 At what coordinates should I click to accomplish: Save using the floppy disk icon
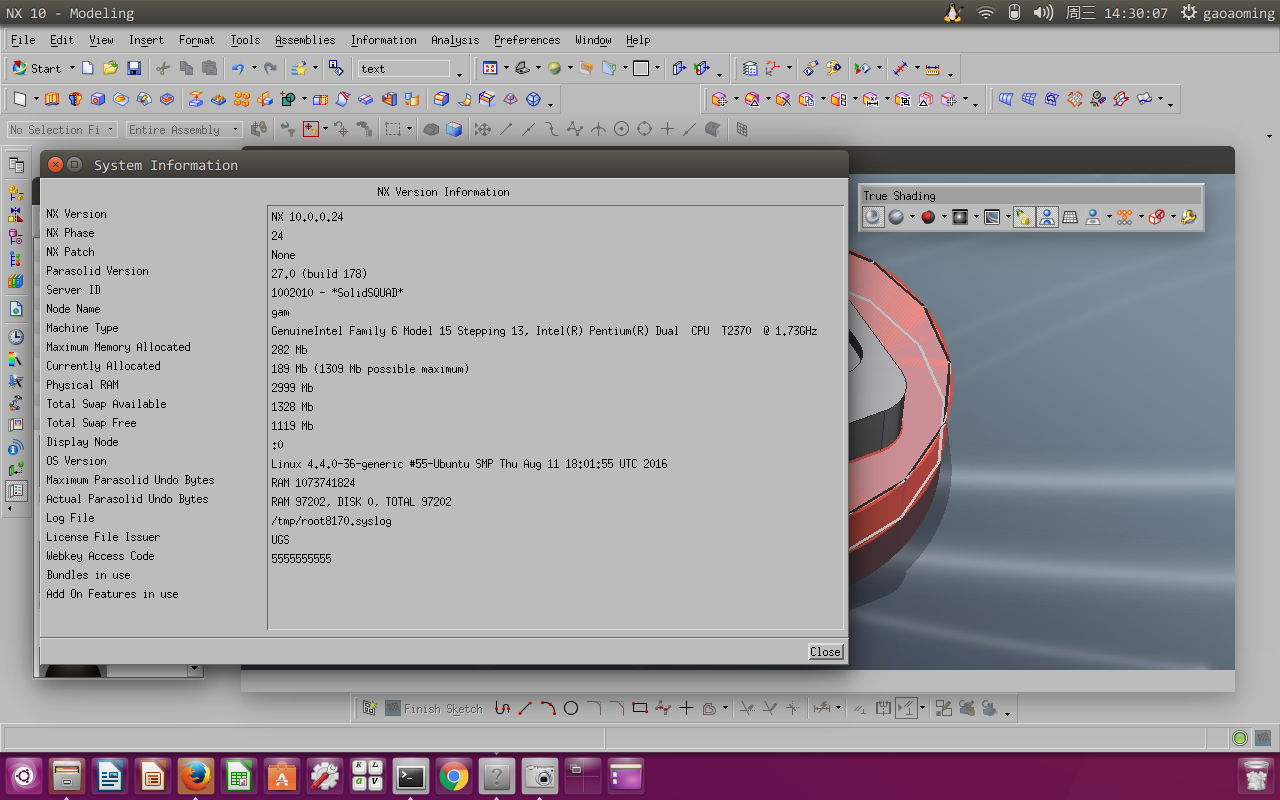(x=134, y=68)
